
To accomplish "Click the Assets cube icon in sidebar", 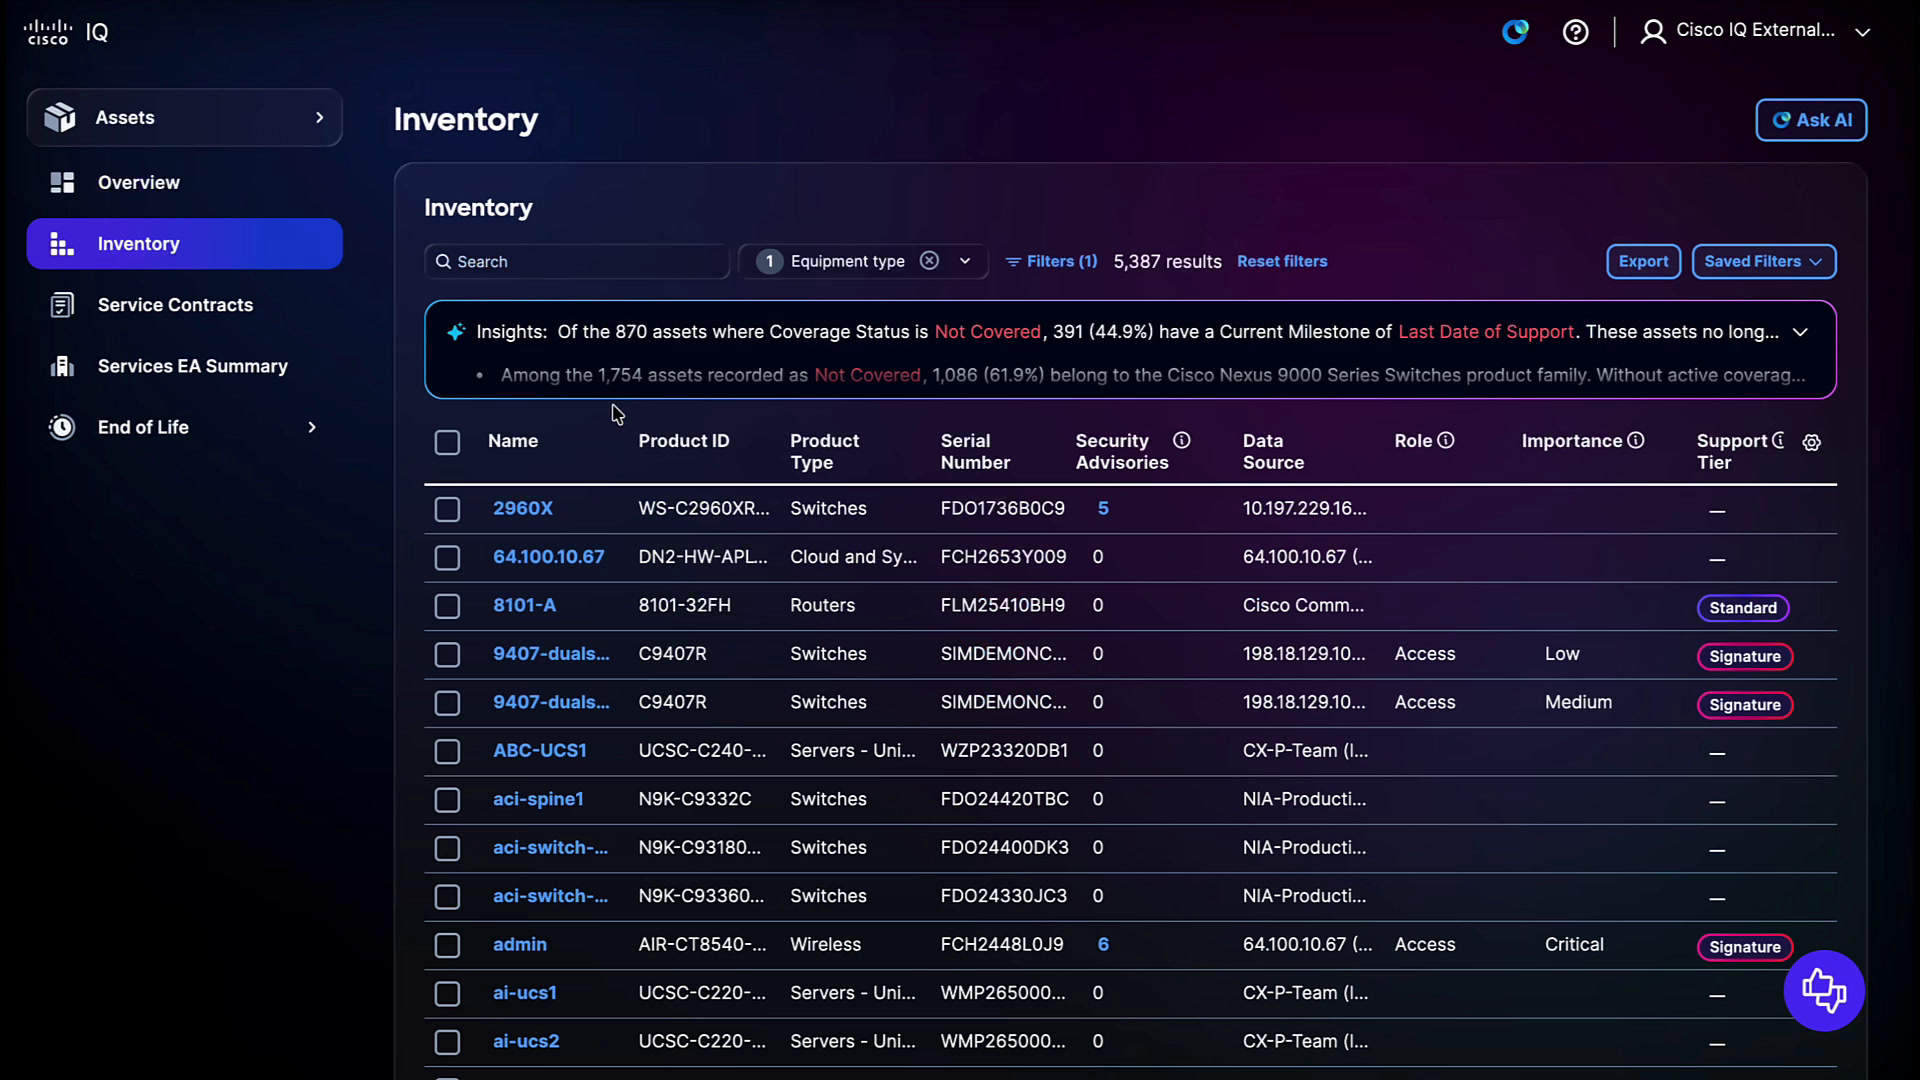I will tap(60, 117).
